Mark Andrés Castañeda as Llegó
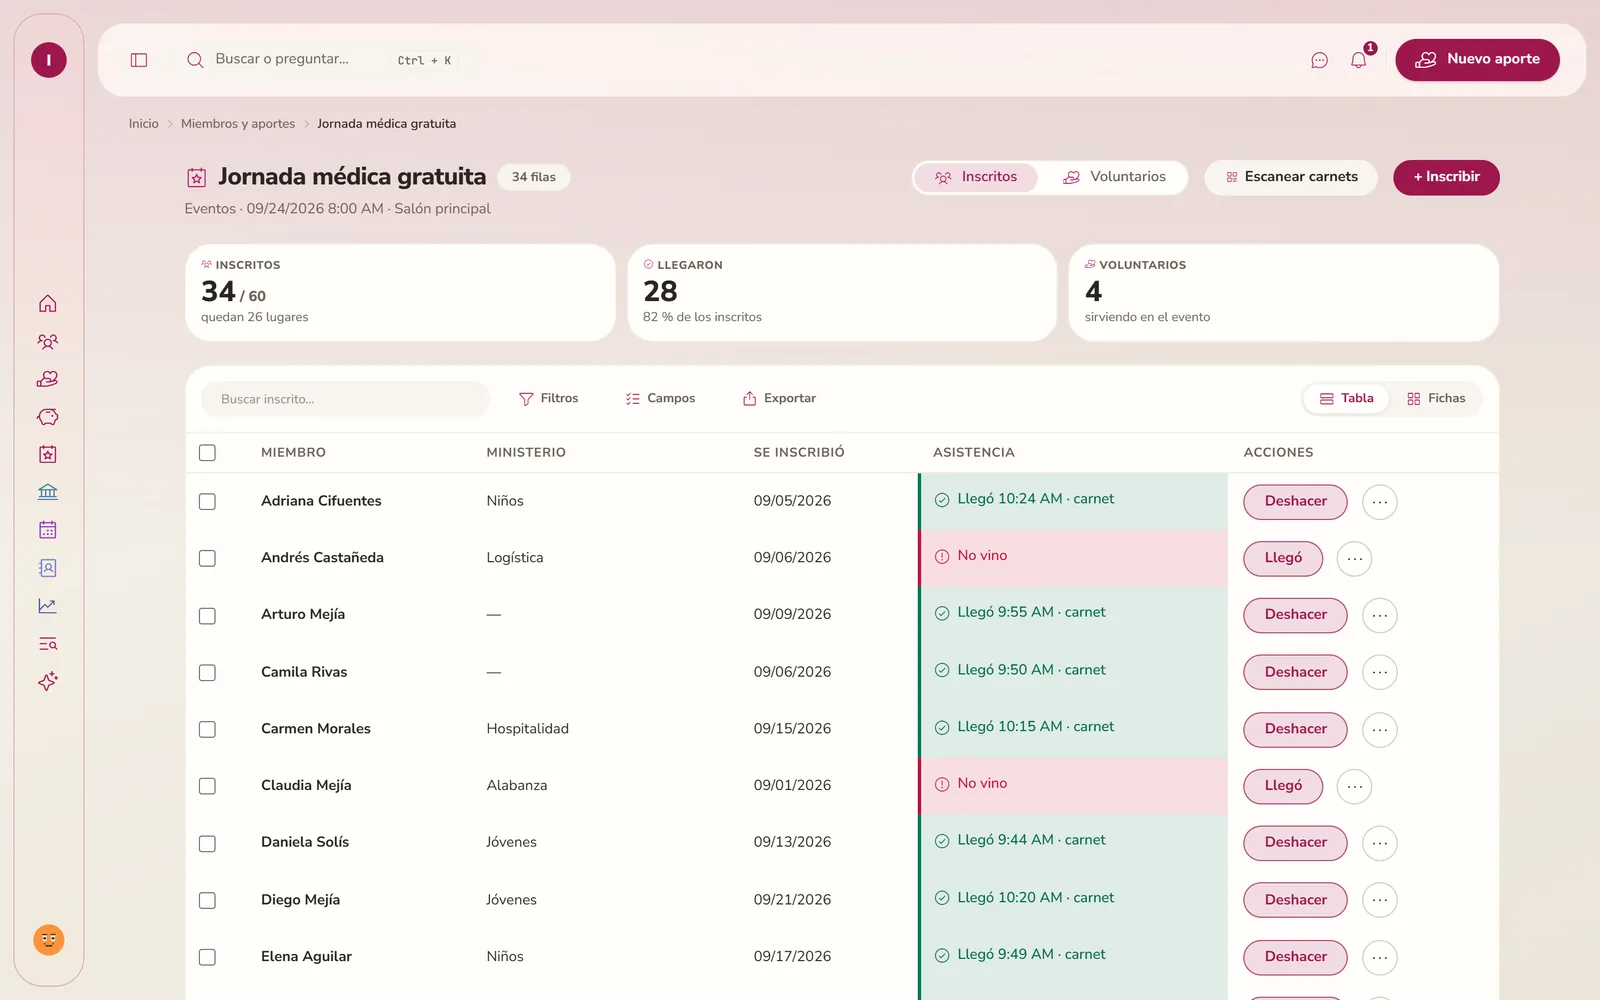The image size is (1600, 1000). (x=1283, y=558)
